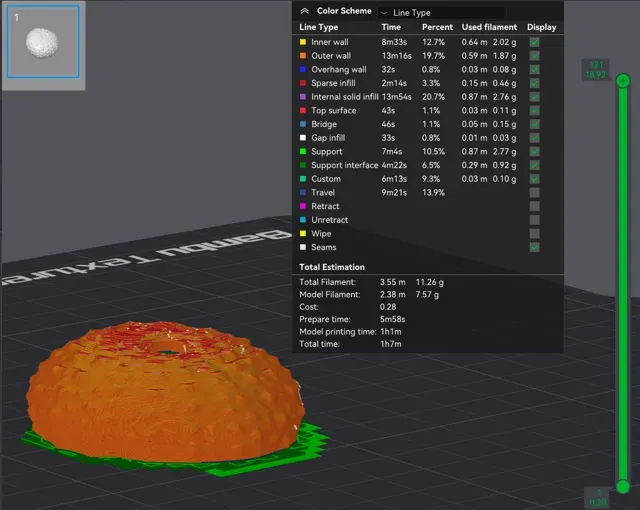
Task: Toggle Bridge display checkbox
Action: click(x=534, y=124)
